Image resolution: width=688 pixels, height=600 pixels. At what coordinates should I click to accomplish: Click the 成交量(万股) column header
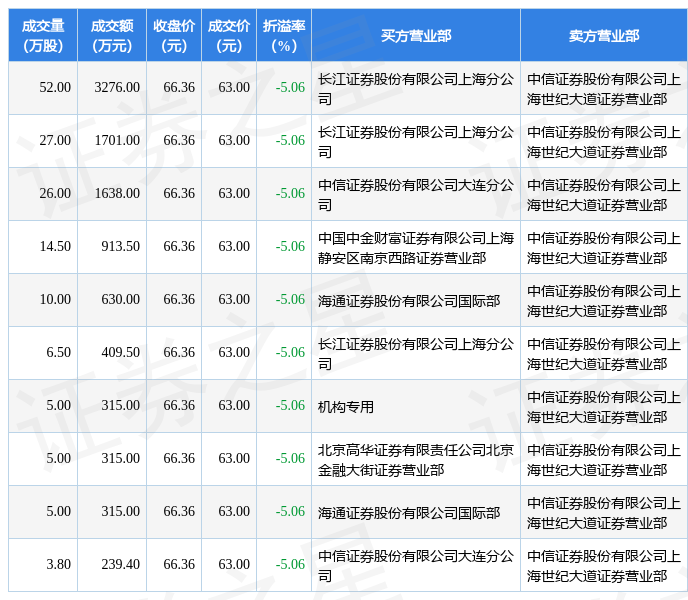tap(43, 36)
